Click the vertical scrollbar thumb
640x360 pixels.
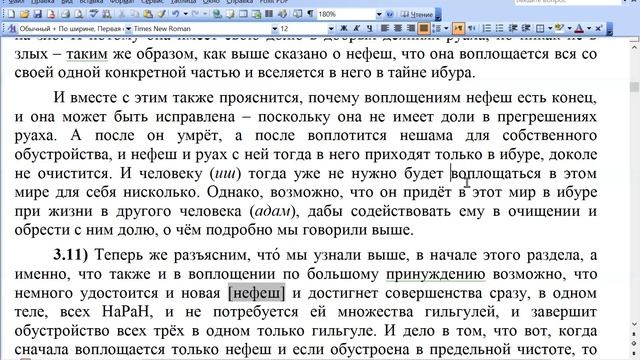pyautogui.click(x=634, y=87)
